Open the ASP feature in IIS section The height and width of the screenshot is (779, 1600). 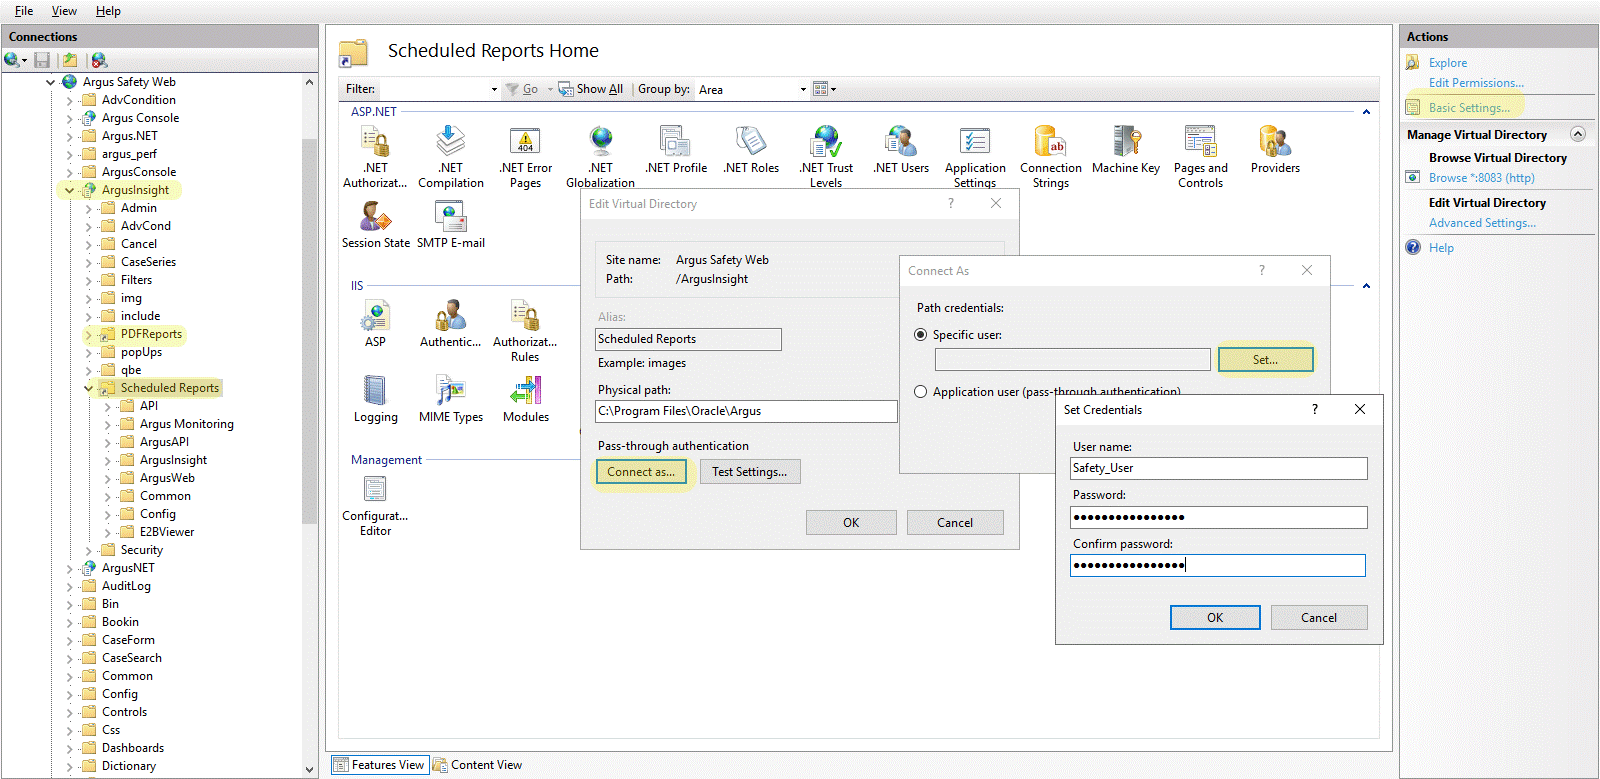375,324
